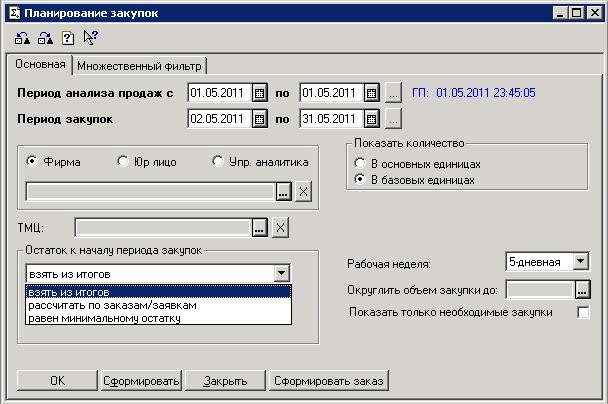Clear the ТМЦ field with X button
This screenshot has height=404, width=608.
click(x=281, y=228)
